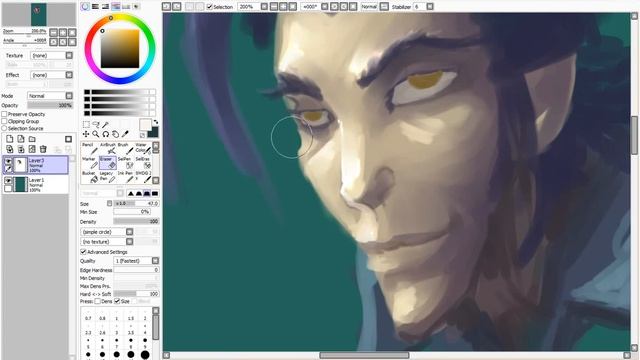The width and height of the screenshot is (640, 360).
Task: Select the Layer3 layer
Action: [x=36, y=165]
